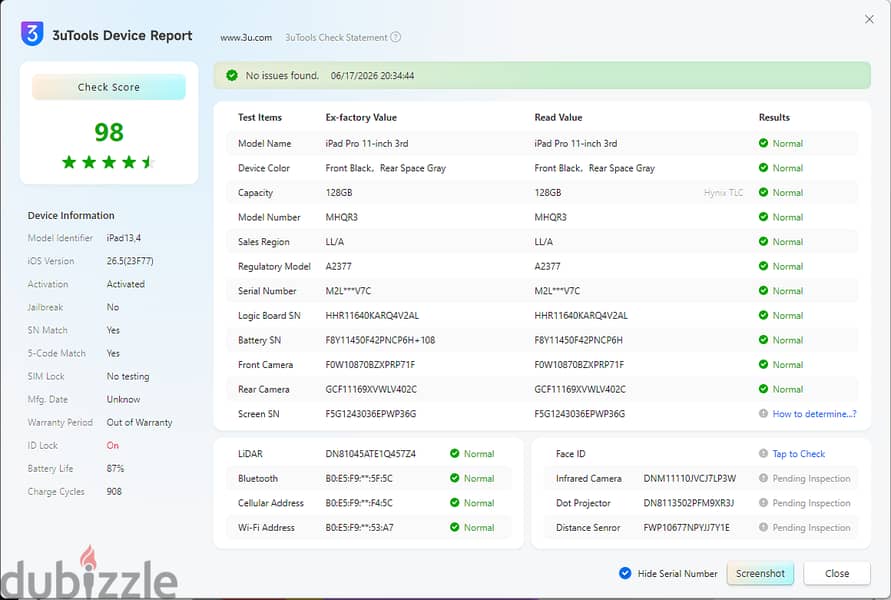Click Bluetooth green Normal icon
Viewport: 891px width, 600px height.
point(455,478)
